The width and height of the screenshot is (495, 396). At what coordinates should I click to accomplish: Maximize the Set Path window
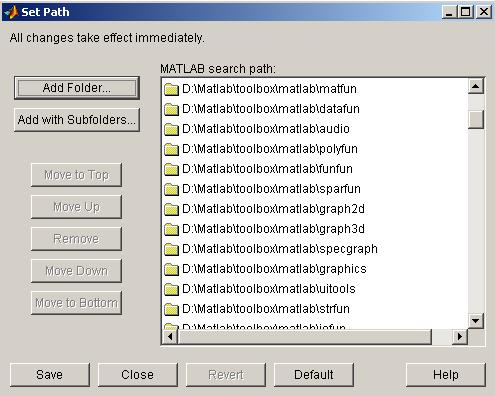pos(466,12)
